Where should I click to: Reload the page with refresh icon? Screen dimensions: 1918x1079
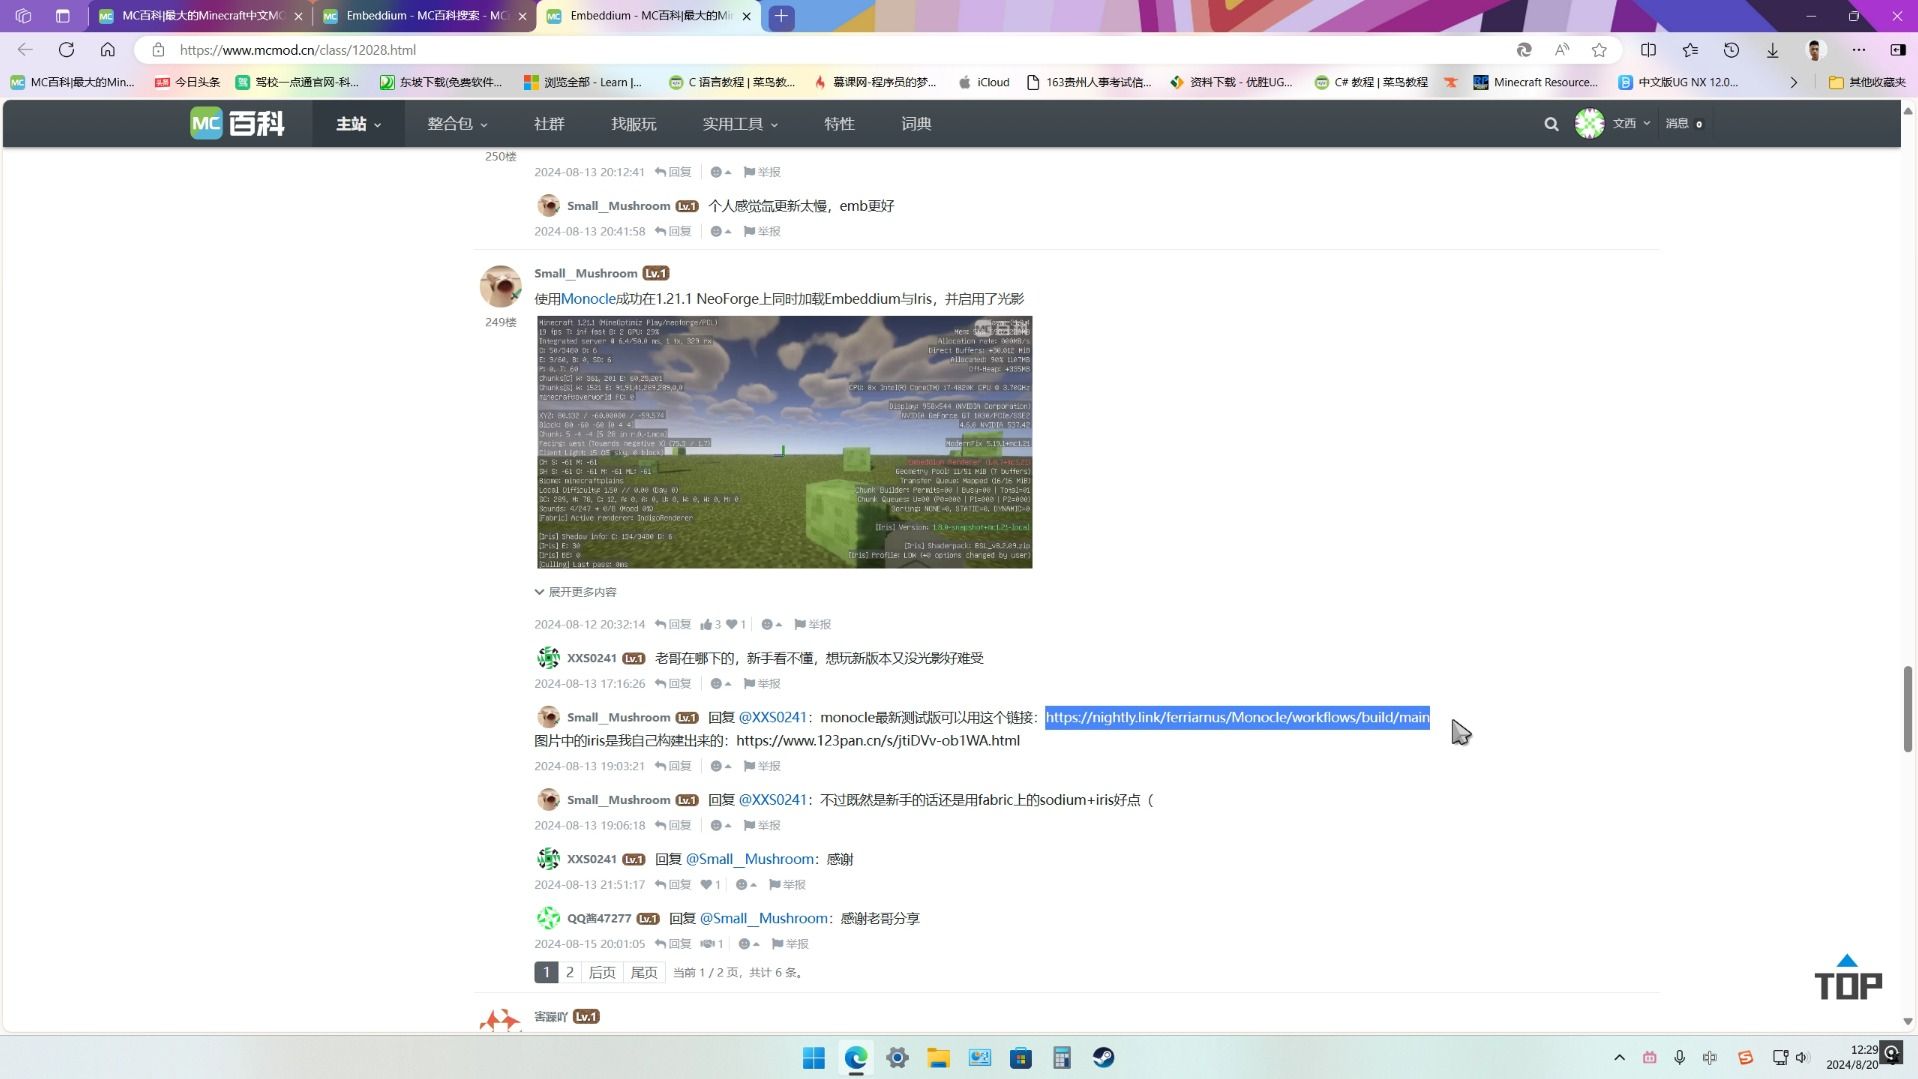(66, 49)
